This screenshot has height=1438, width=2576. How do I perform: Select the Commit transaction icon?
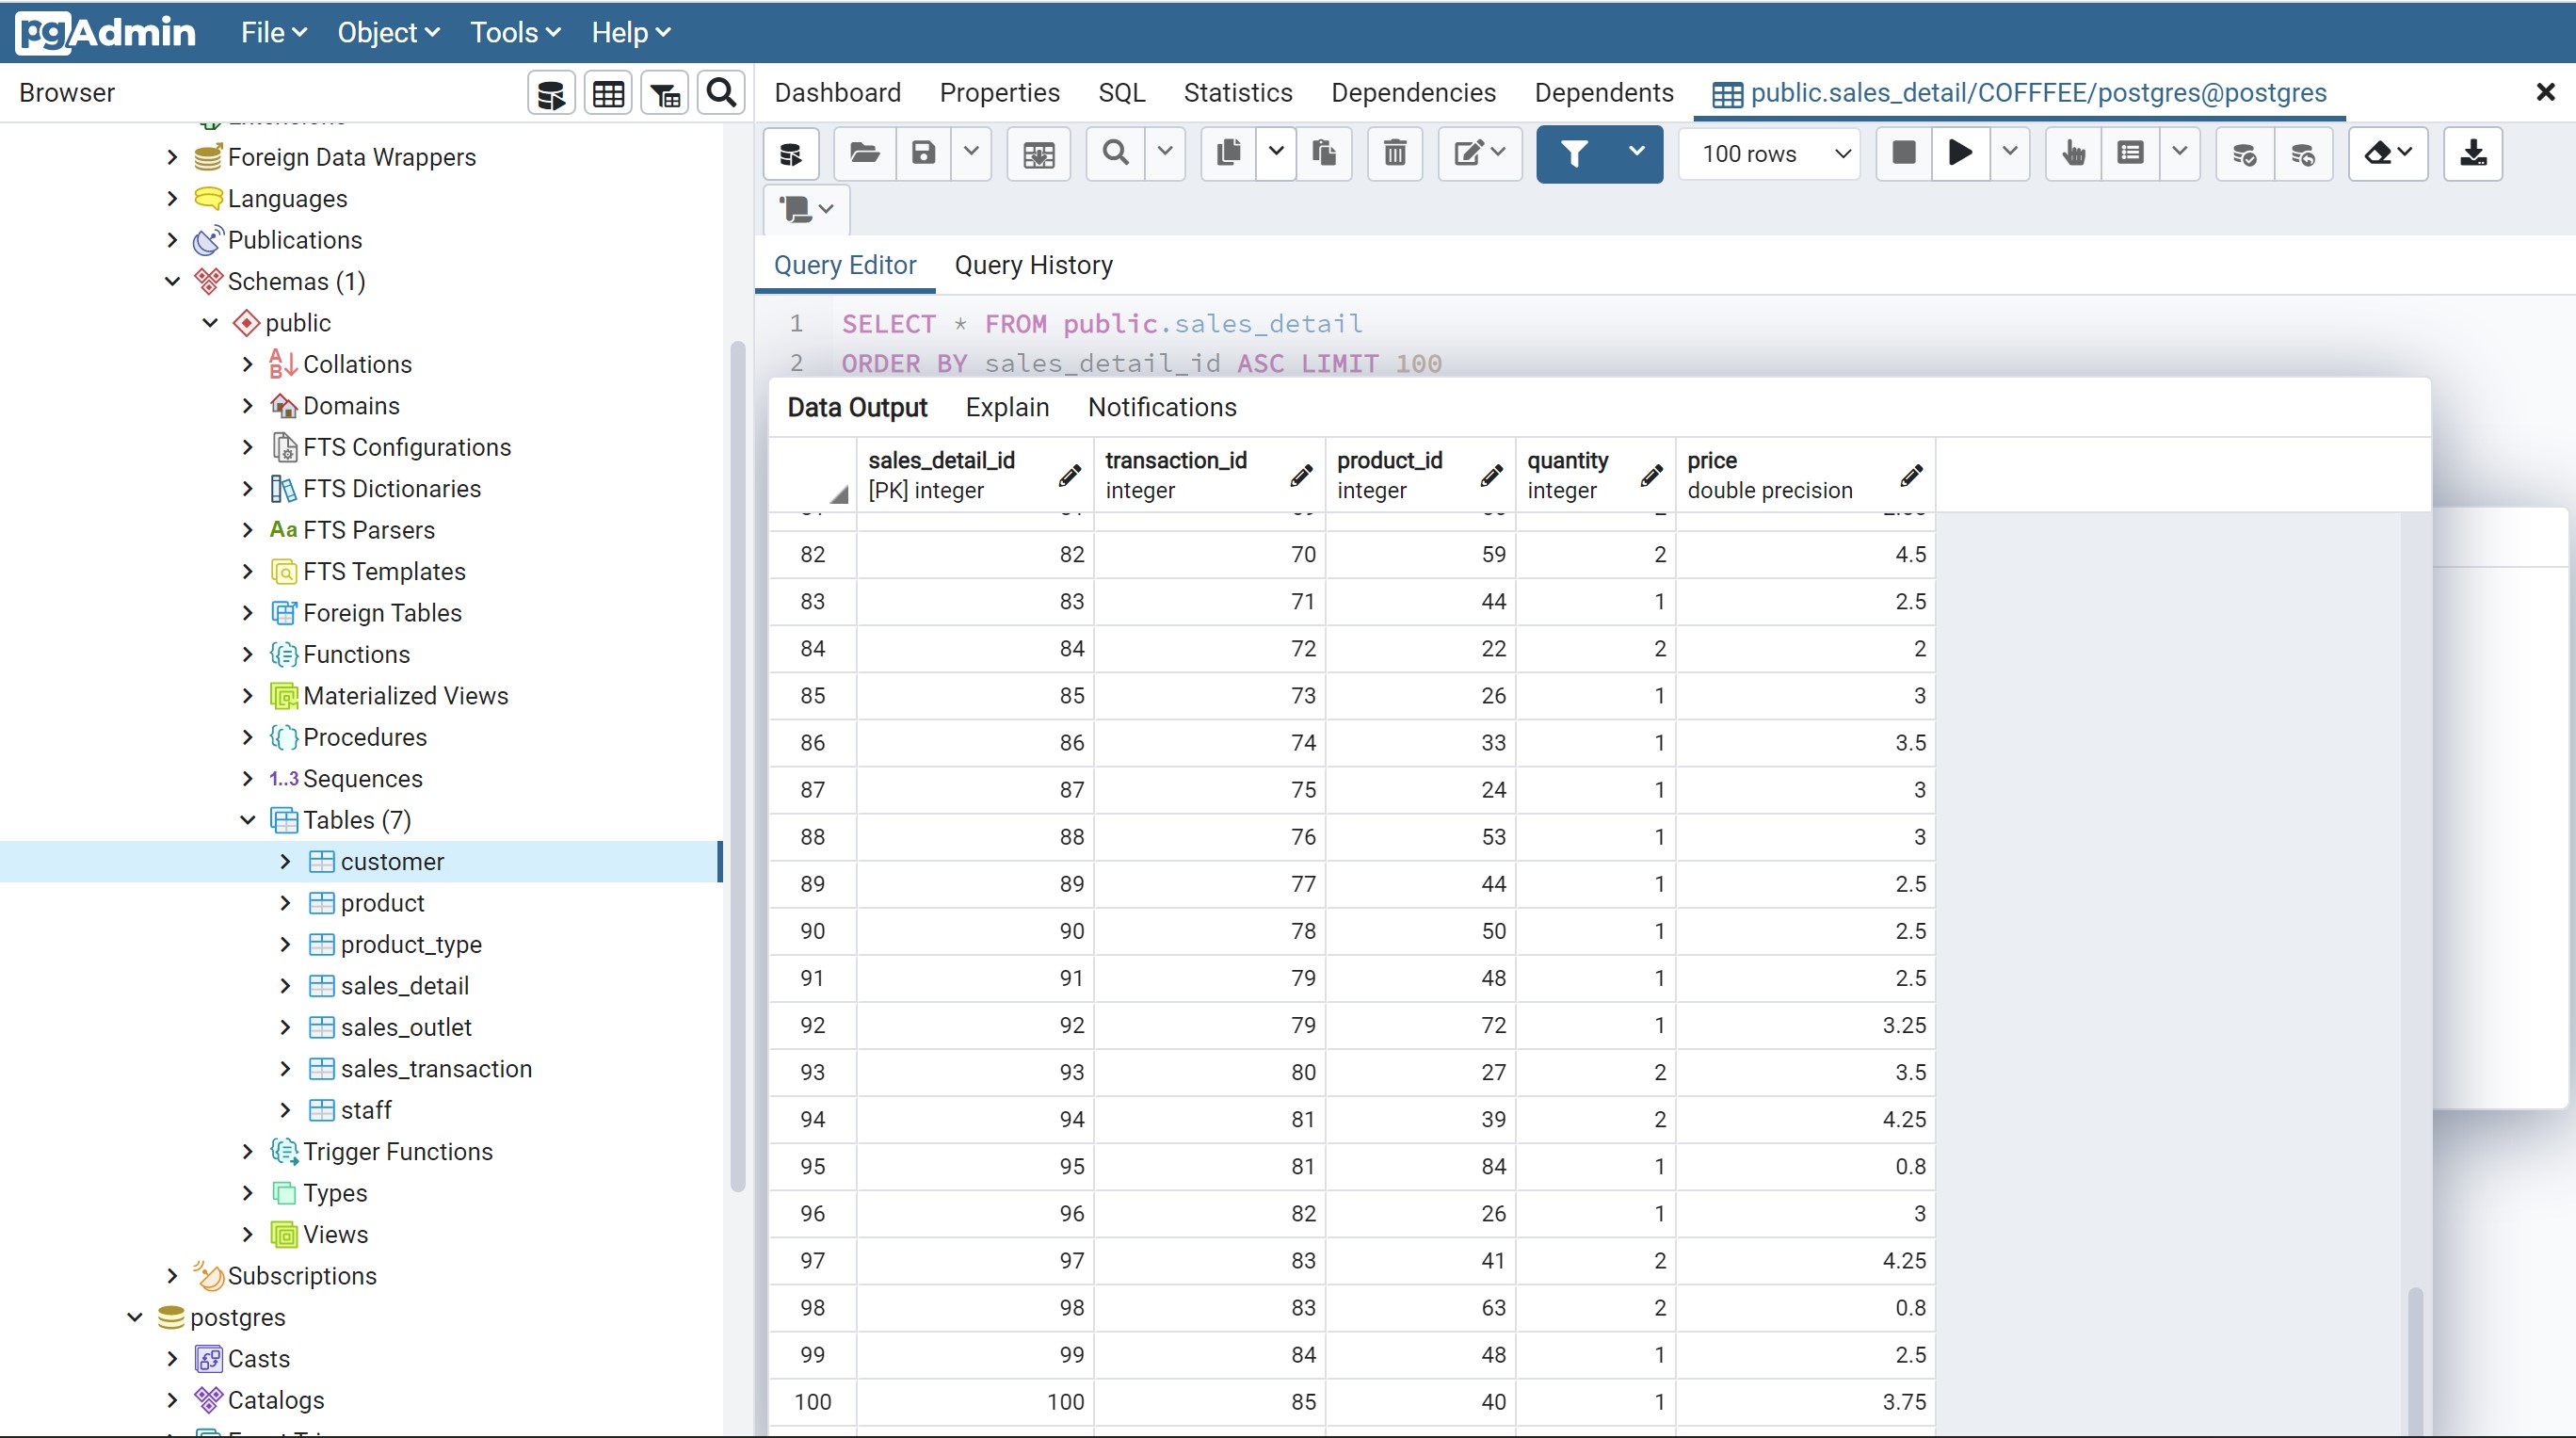coord(2244,154)
